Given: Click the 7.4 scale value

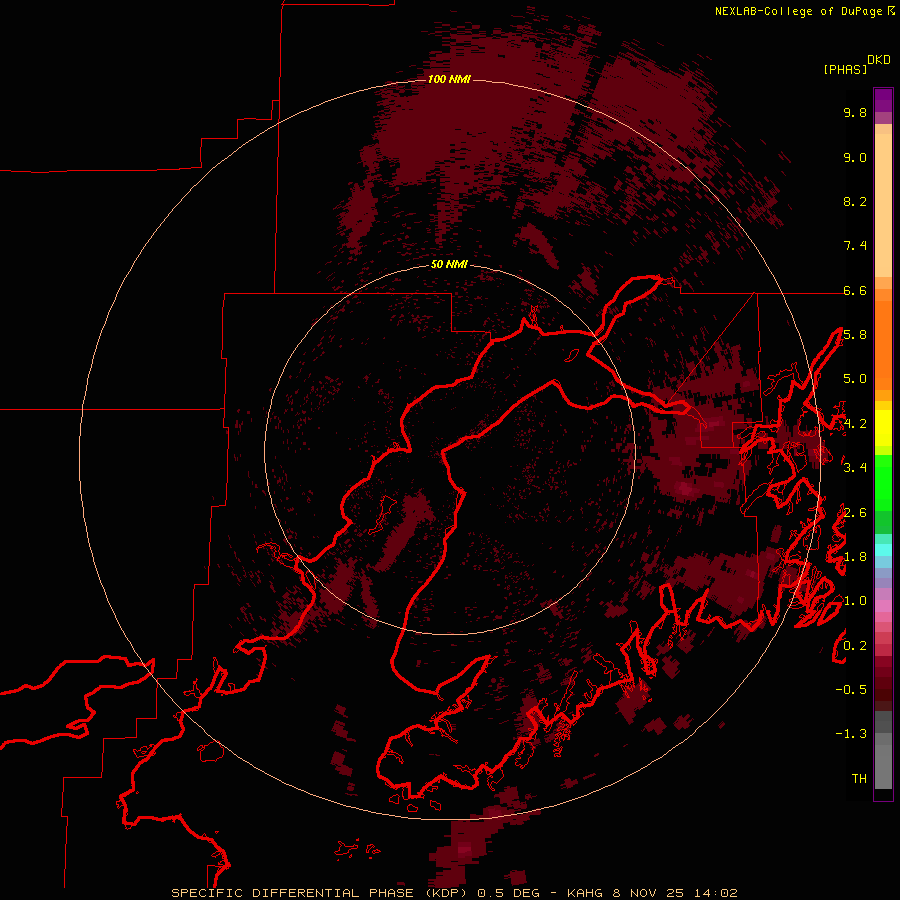Looking at the screenshot, I should pyautogui.click(x=855, y=246).
